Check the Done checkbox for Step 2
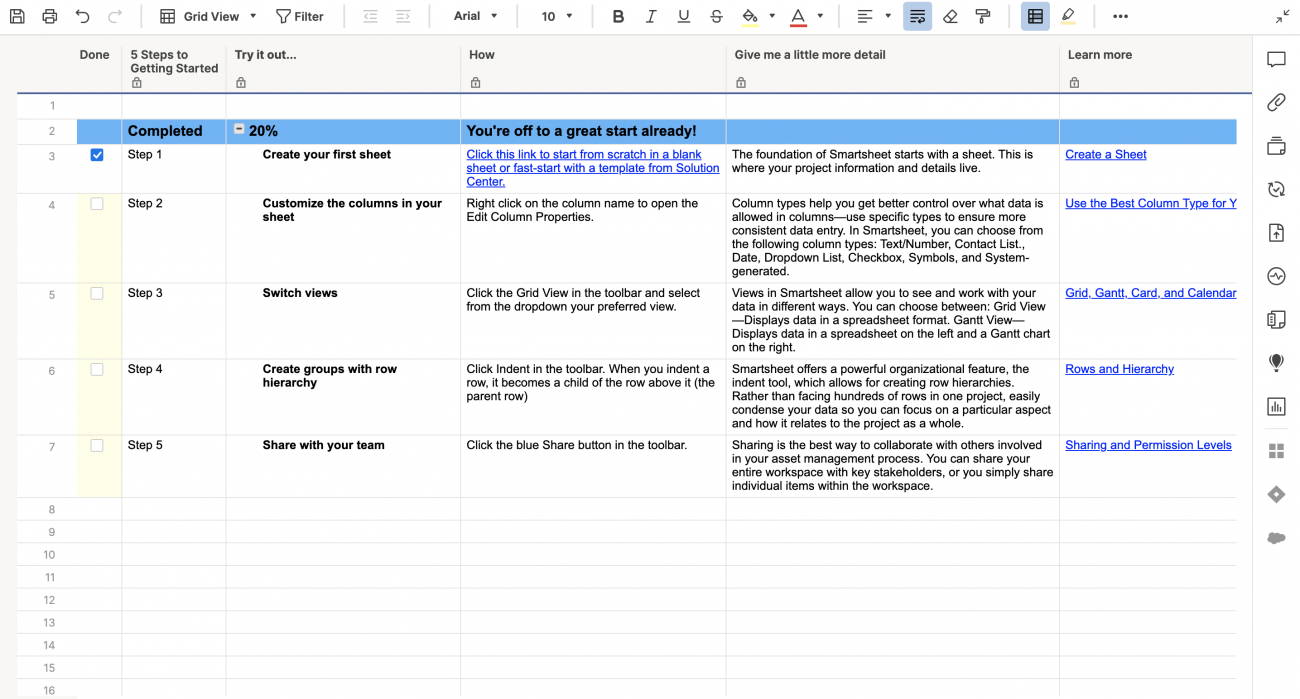1300x699 pixels. 97,204
